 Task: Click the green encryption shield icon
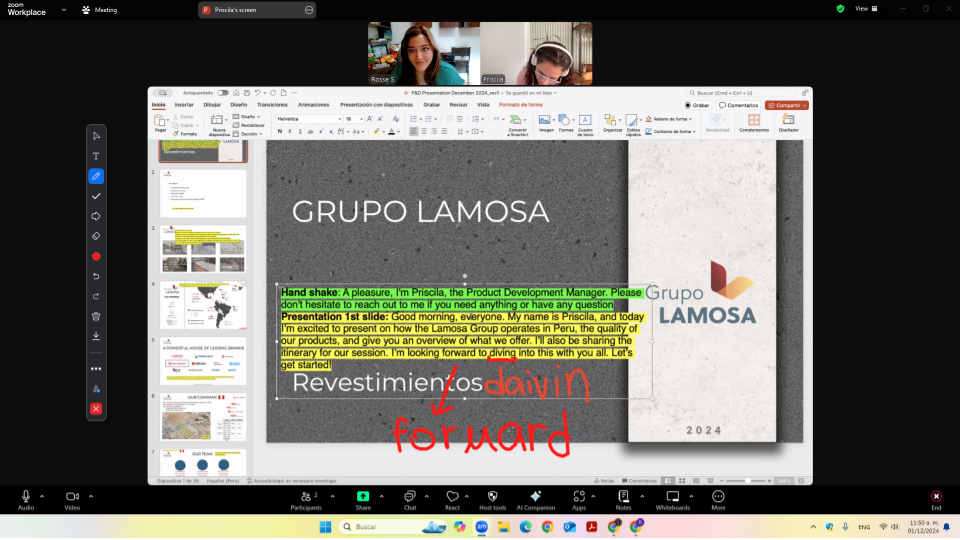[840, 9]
